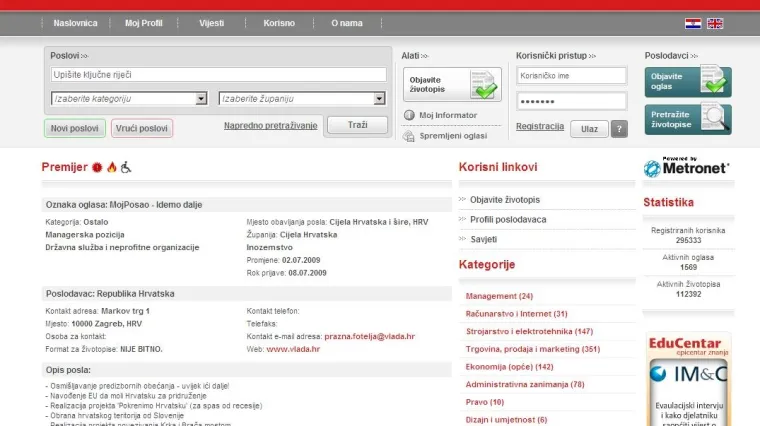Open the Korisno menu item
The image size is (760, 426).
pos(279,23)
